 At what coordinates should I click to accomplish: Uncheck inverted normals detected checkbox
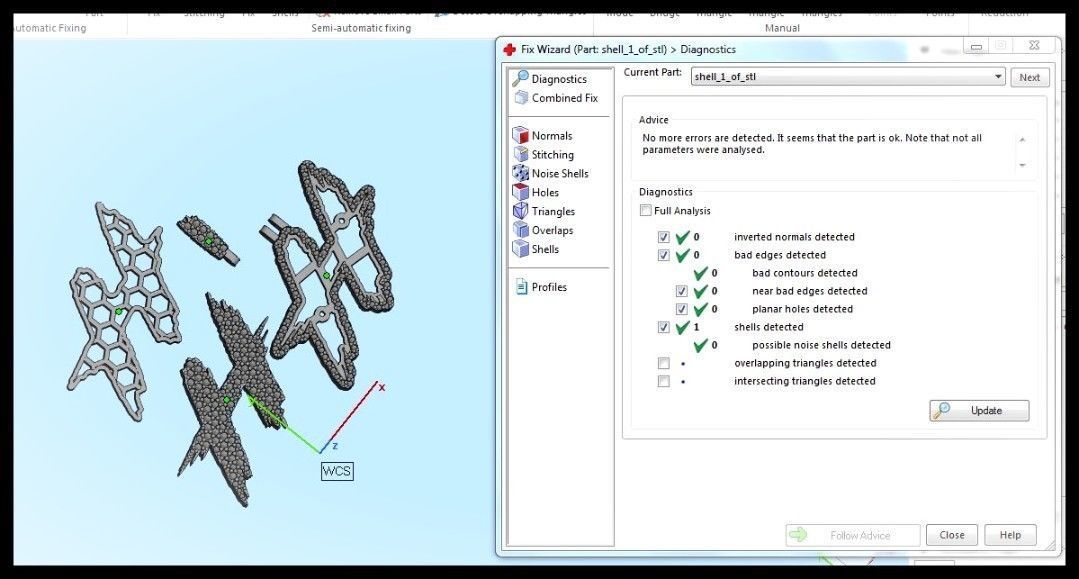pyautogui.click(x=663, y=237)
